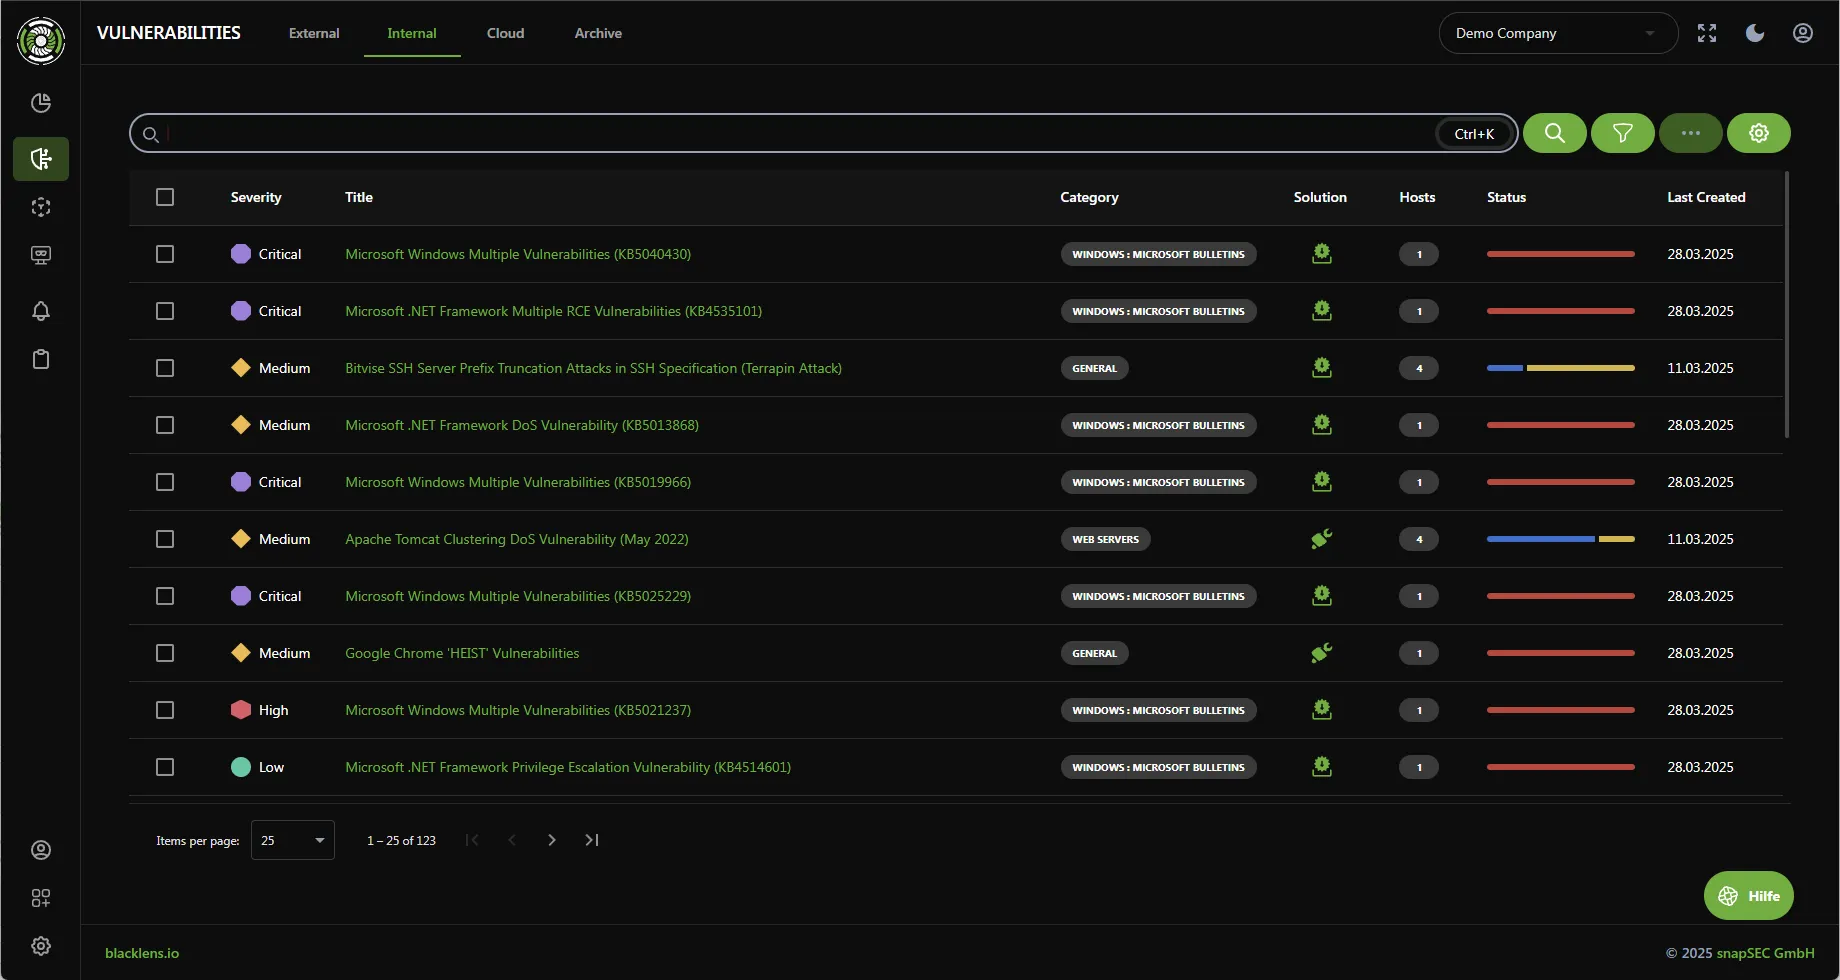This screenshot has width=1840, height=980.
Task: Open the notifications bell sidebar icon
Action: tap(41, 311)
